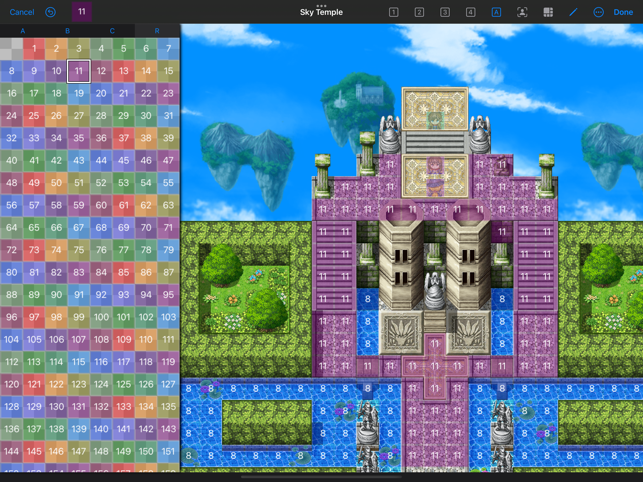Pick region swatch 15
This screenshot has width=643, height=482.
tap(169, 71)
